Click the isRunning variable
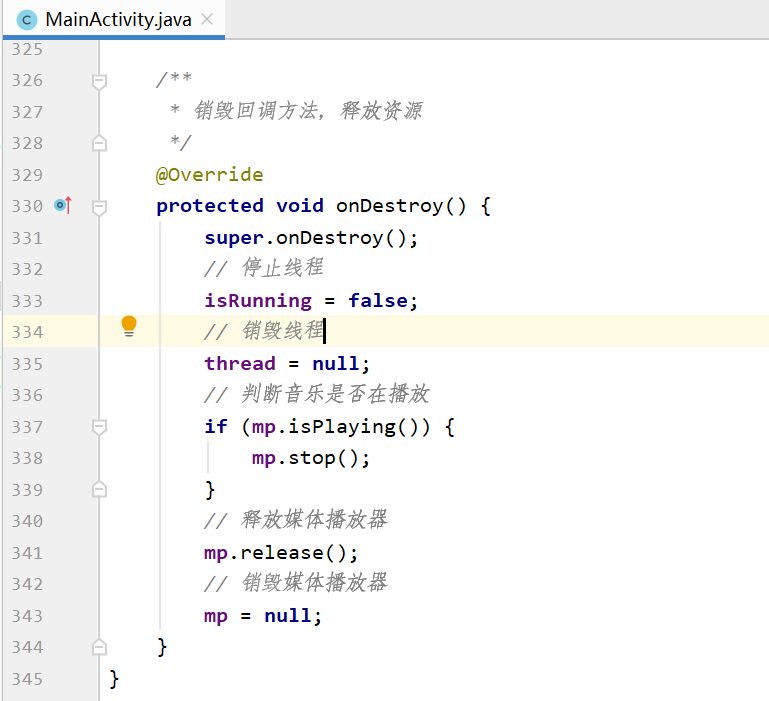769x701 pixels. point(258,301)
